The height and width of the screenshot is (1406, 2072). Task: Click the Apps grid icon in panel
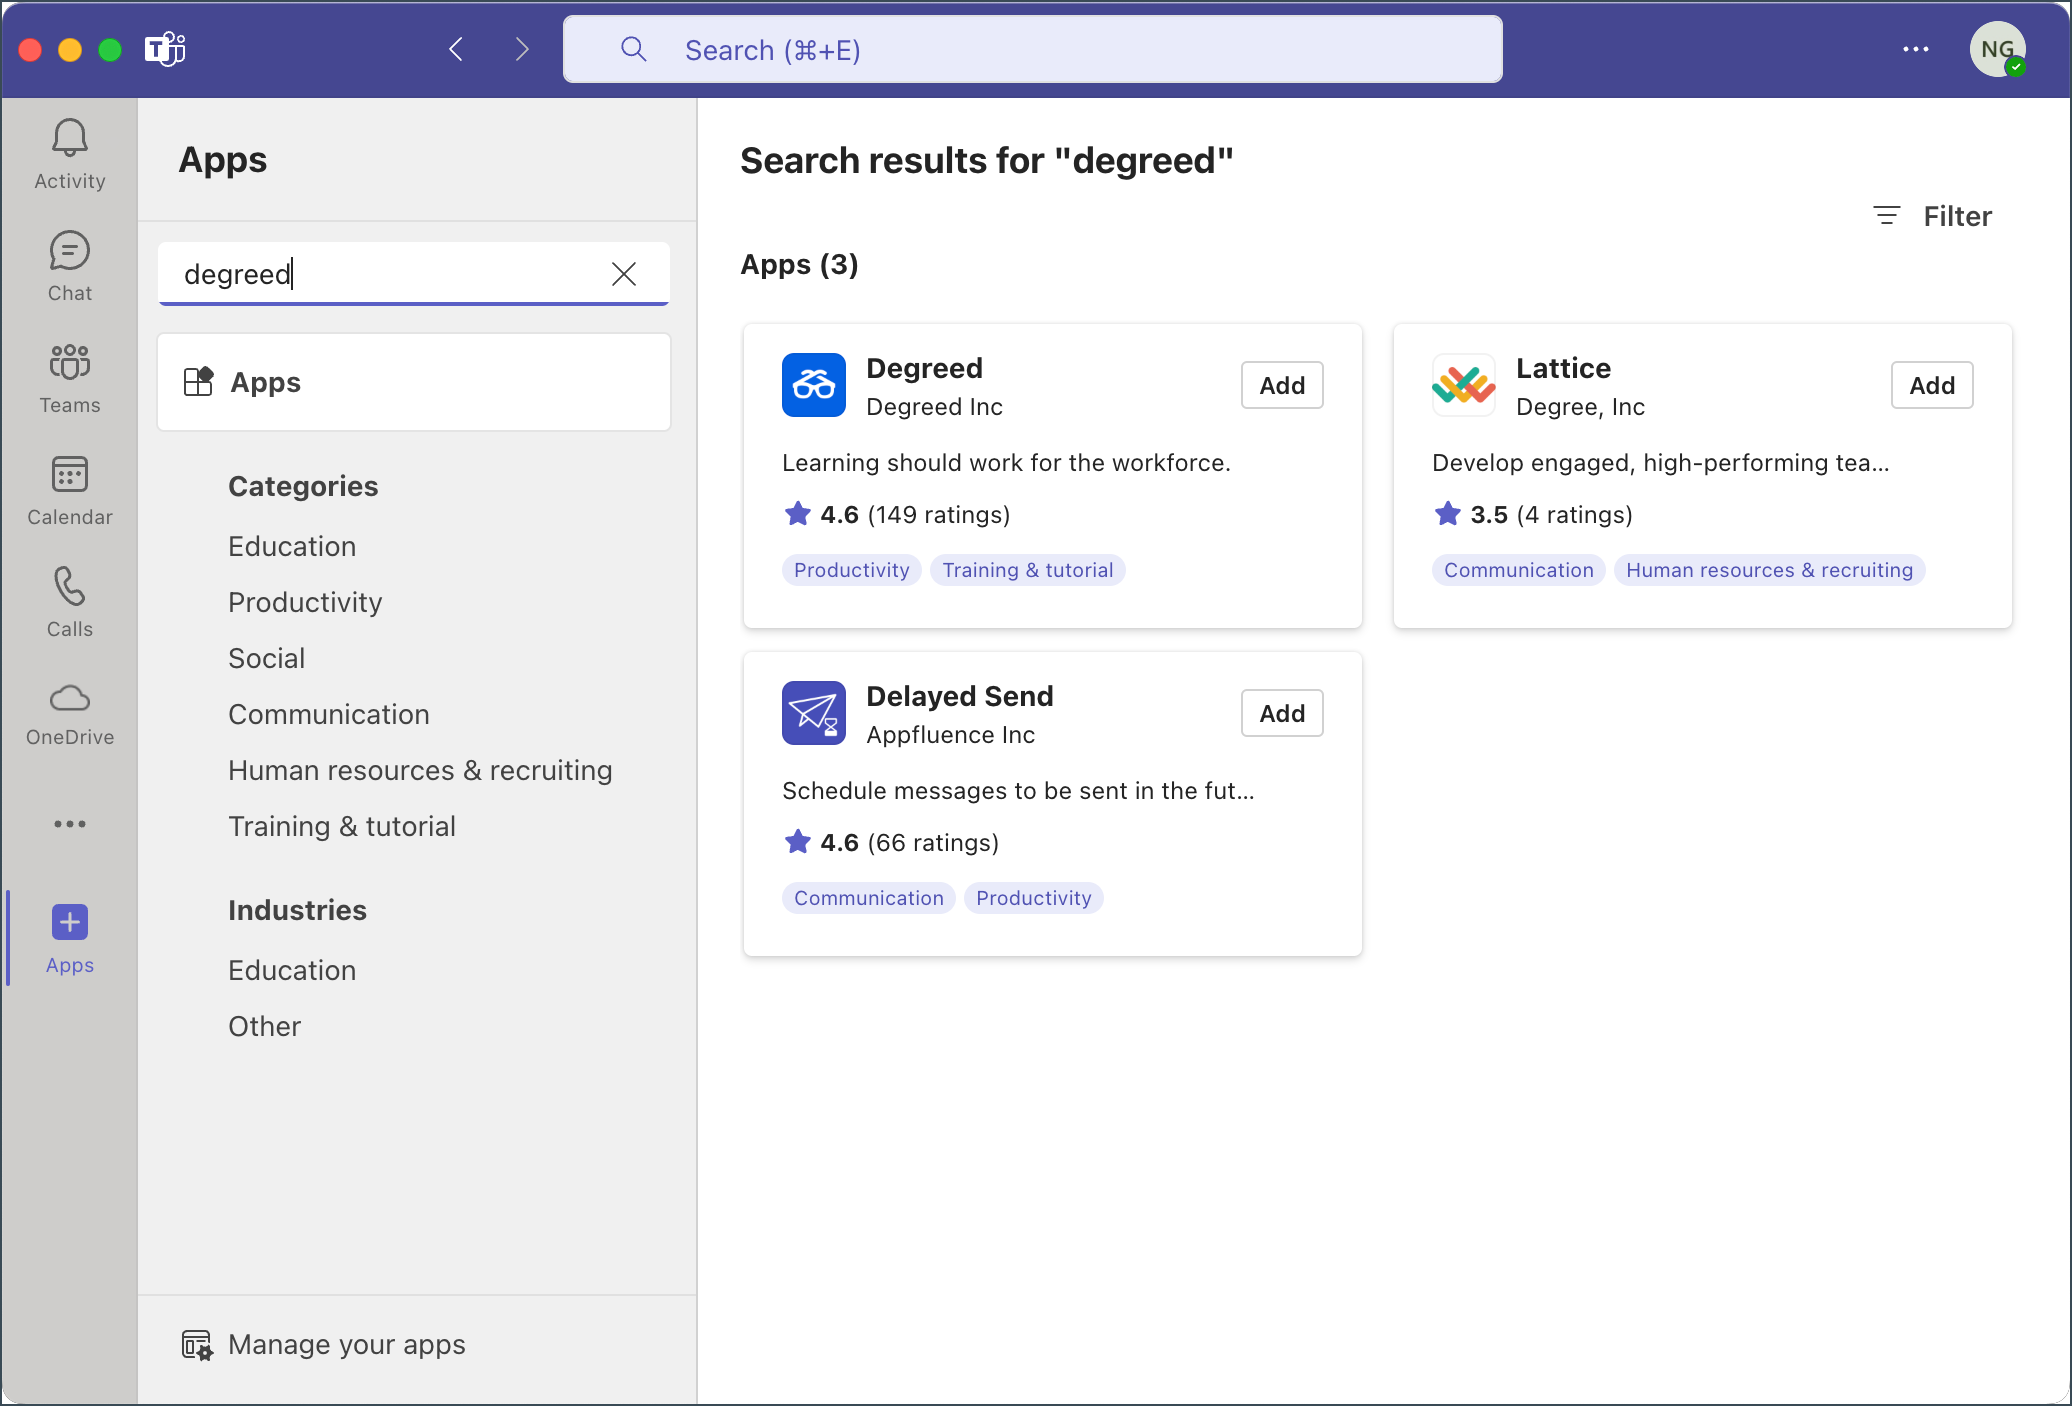[198, 382]
